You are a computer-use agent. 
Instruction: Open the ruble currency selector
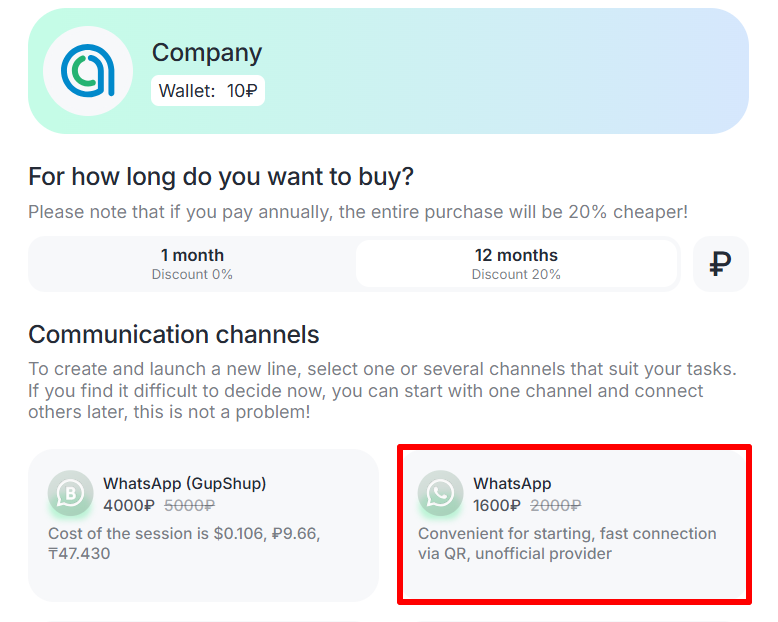click(720, 264)
